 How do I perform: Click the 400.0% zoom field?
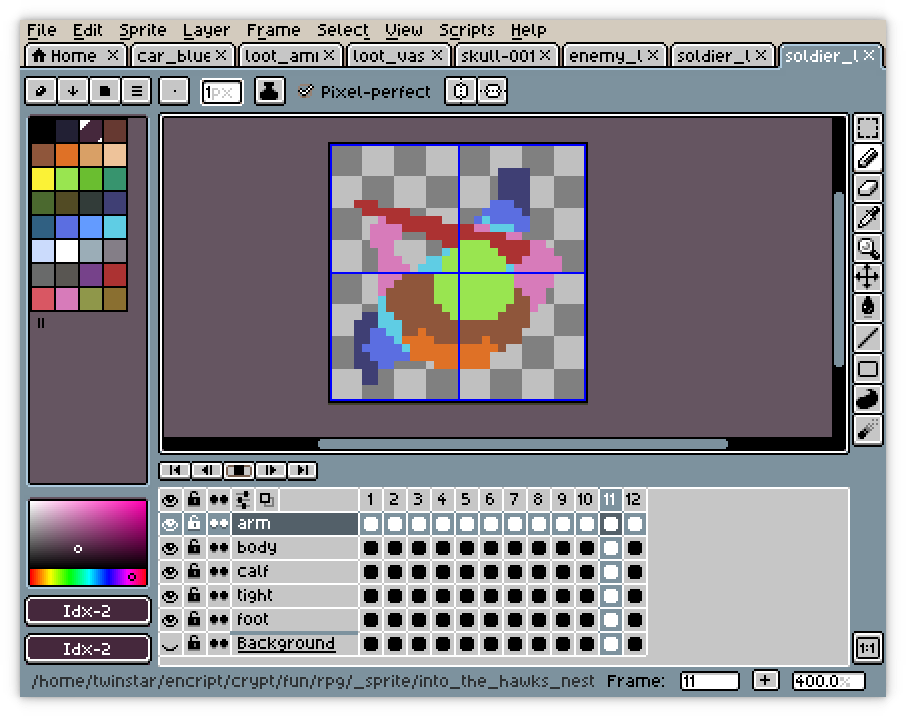(x=828, y=681)
